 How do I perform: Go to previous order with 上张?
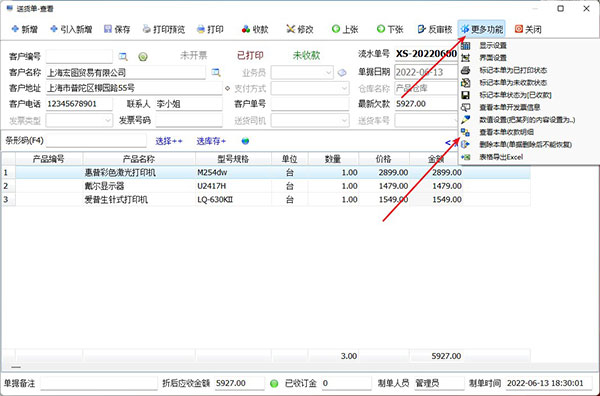coord(345,29)
